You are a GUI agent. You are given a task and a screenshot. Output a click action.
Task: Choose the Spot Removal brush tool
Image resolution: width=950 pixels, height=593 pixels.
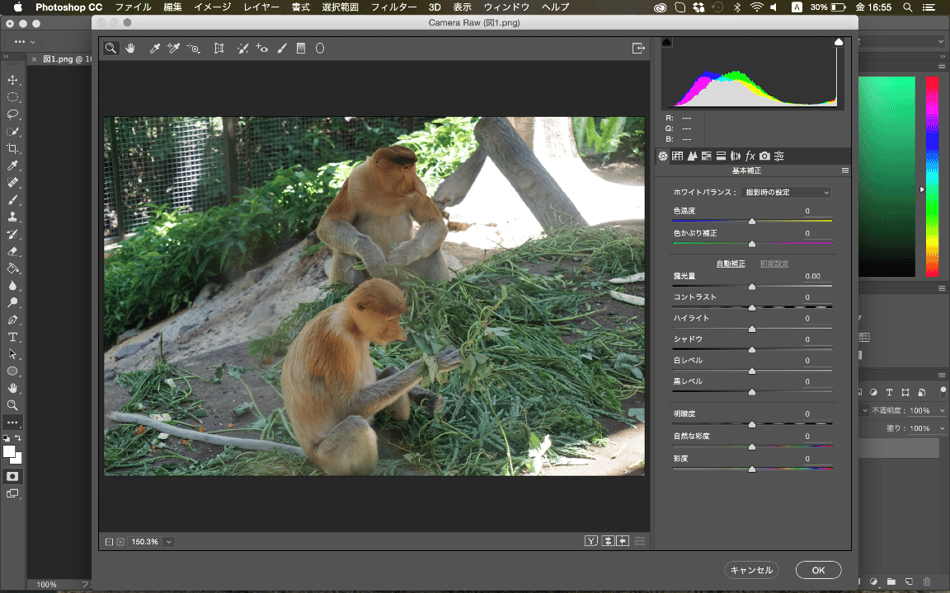(x=242, y=48)
